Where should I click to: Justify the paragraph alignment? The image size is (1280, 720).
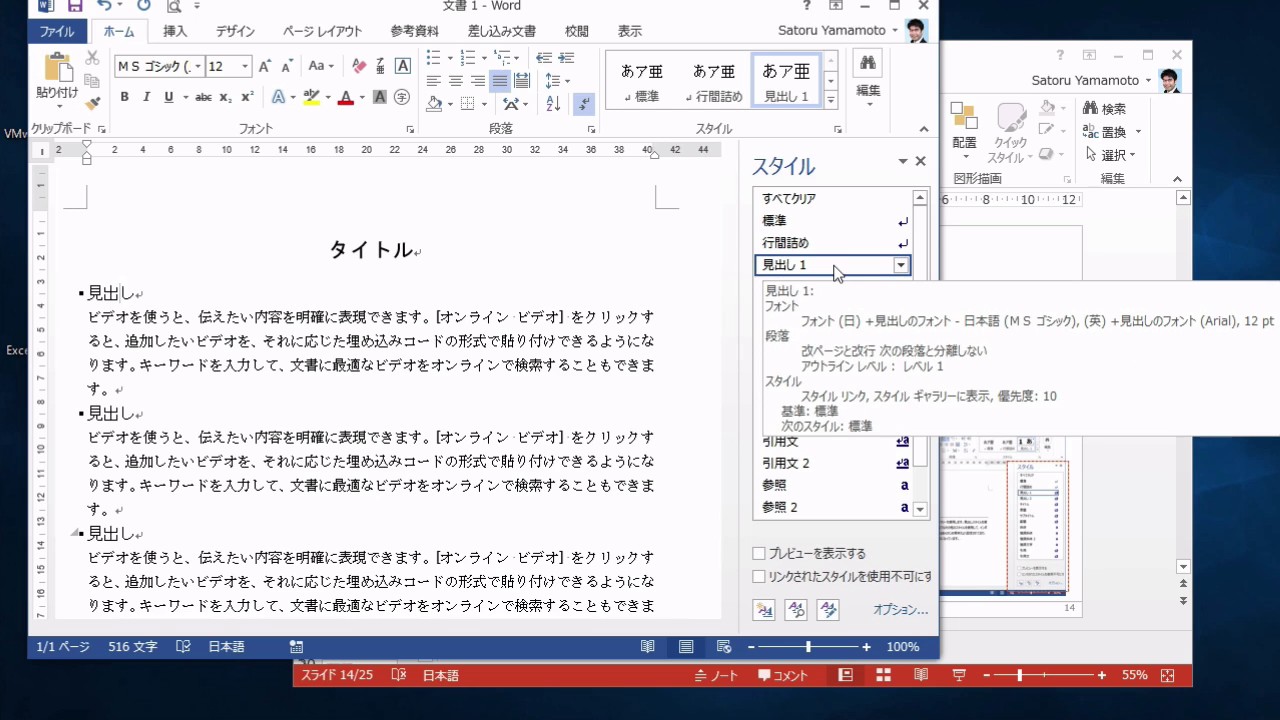point(500,81)
